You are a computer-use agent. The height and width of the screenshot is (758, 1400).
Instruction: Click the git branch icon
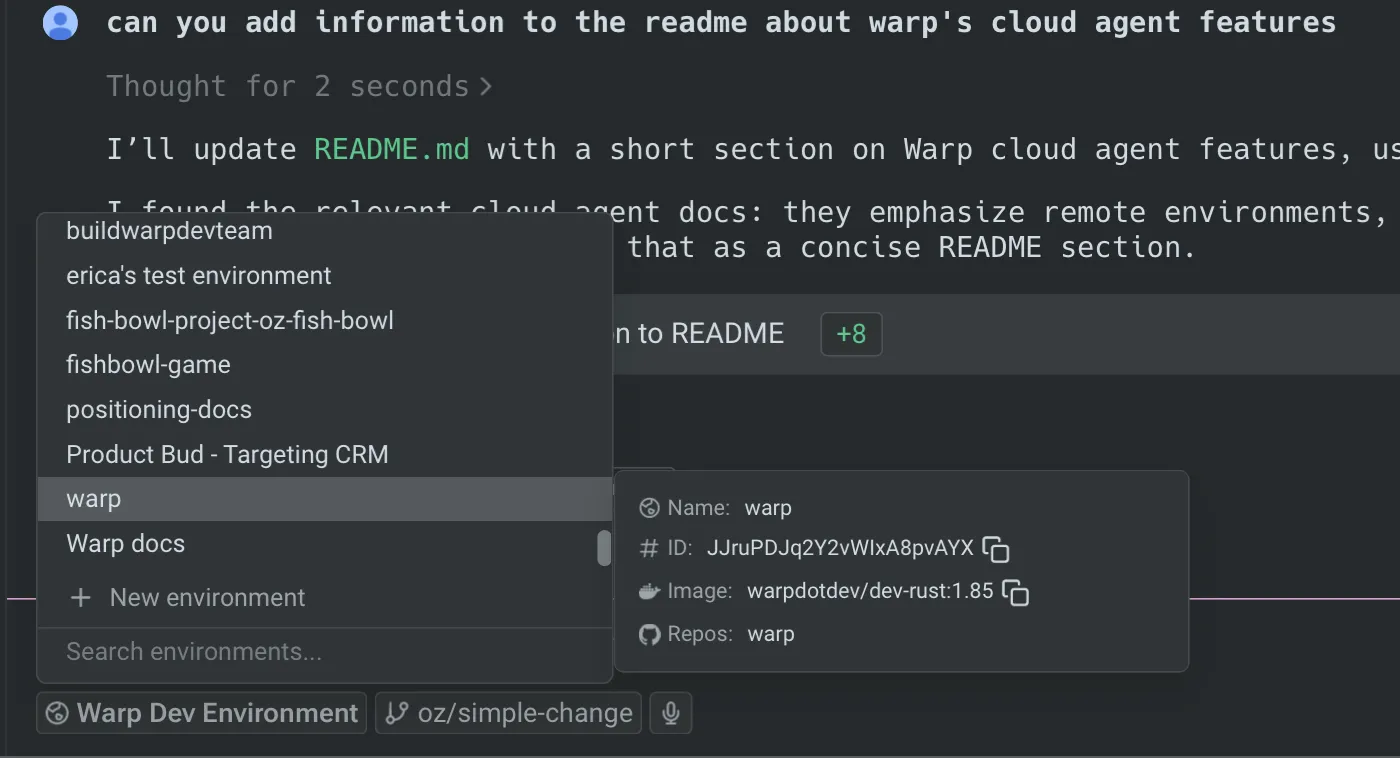click(x=397, y=713)
